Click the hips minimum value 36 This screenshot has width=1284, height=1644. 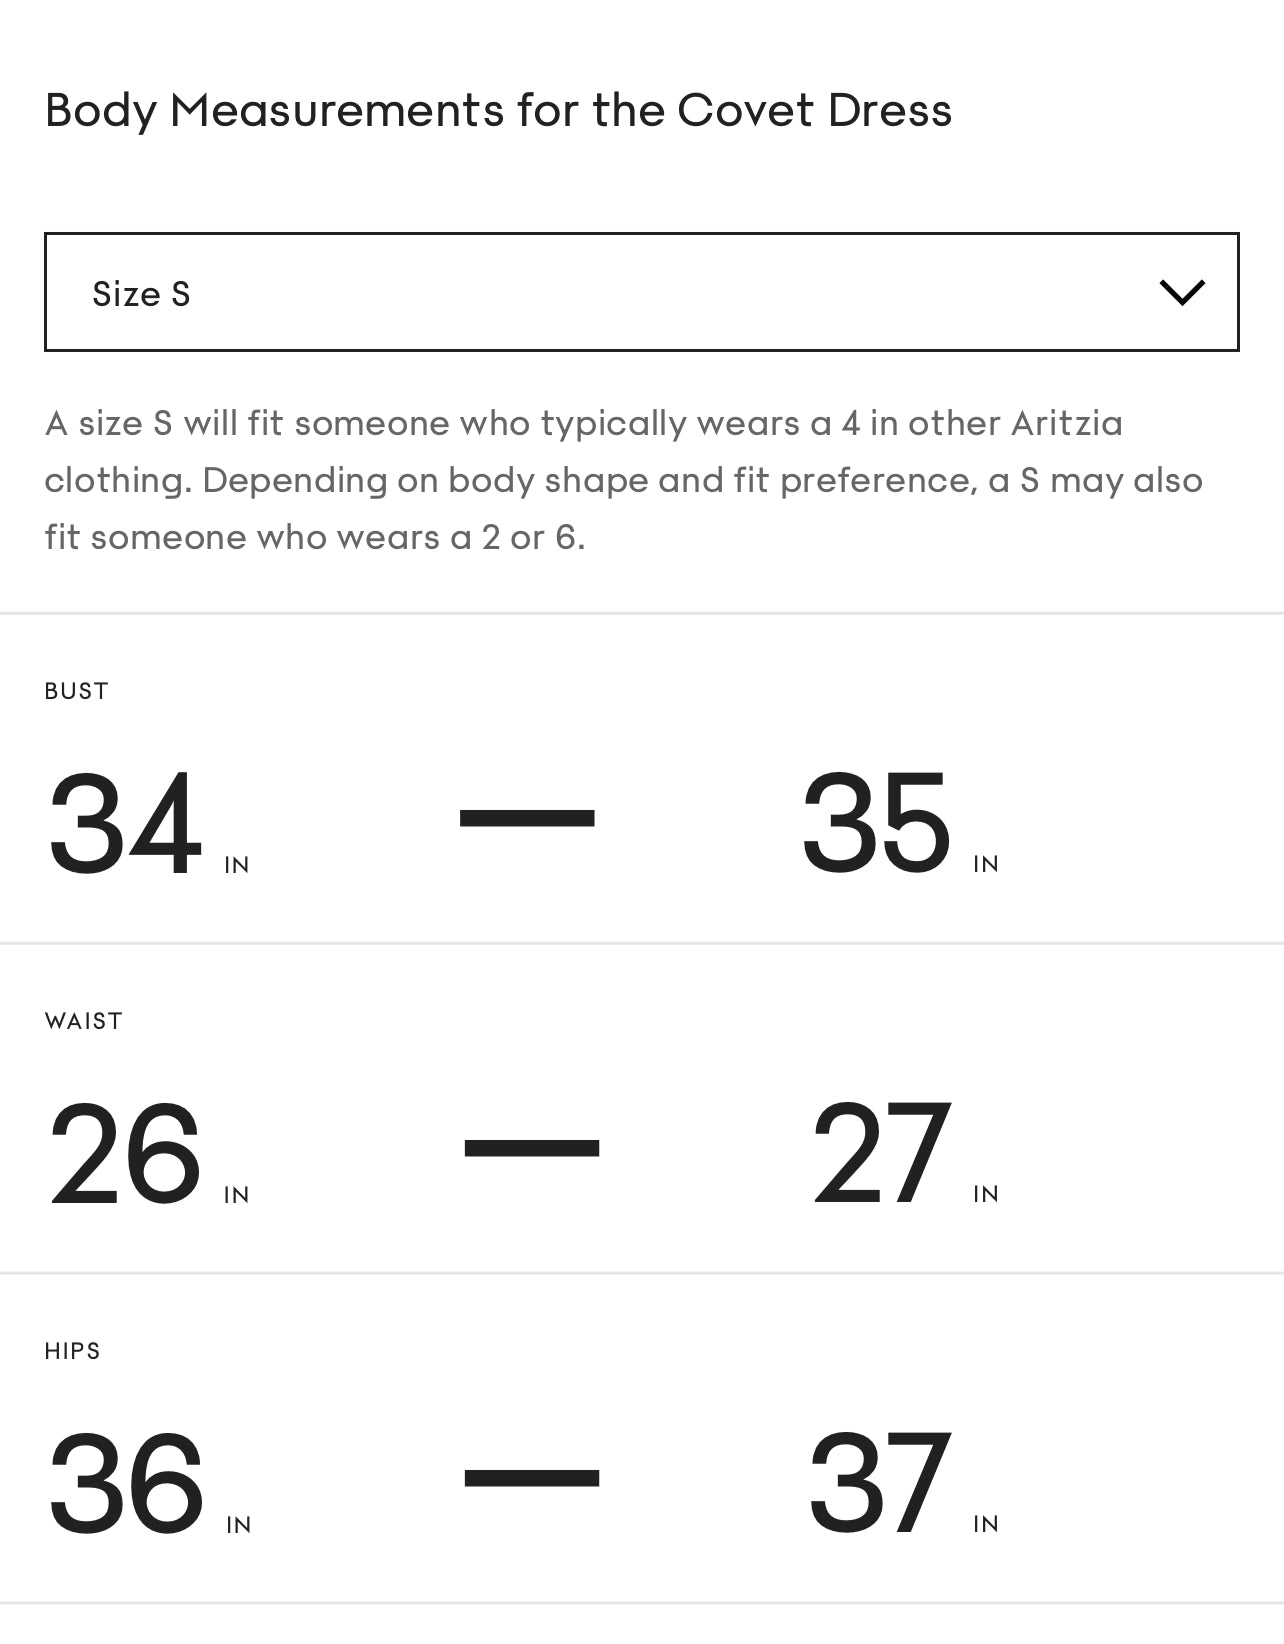pos(126,1483)
